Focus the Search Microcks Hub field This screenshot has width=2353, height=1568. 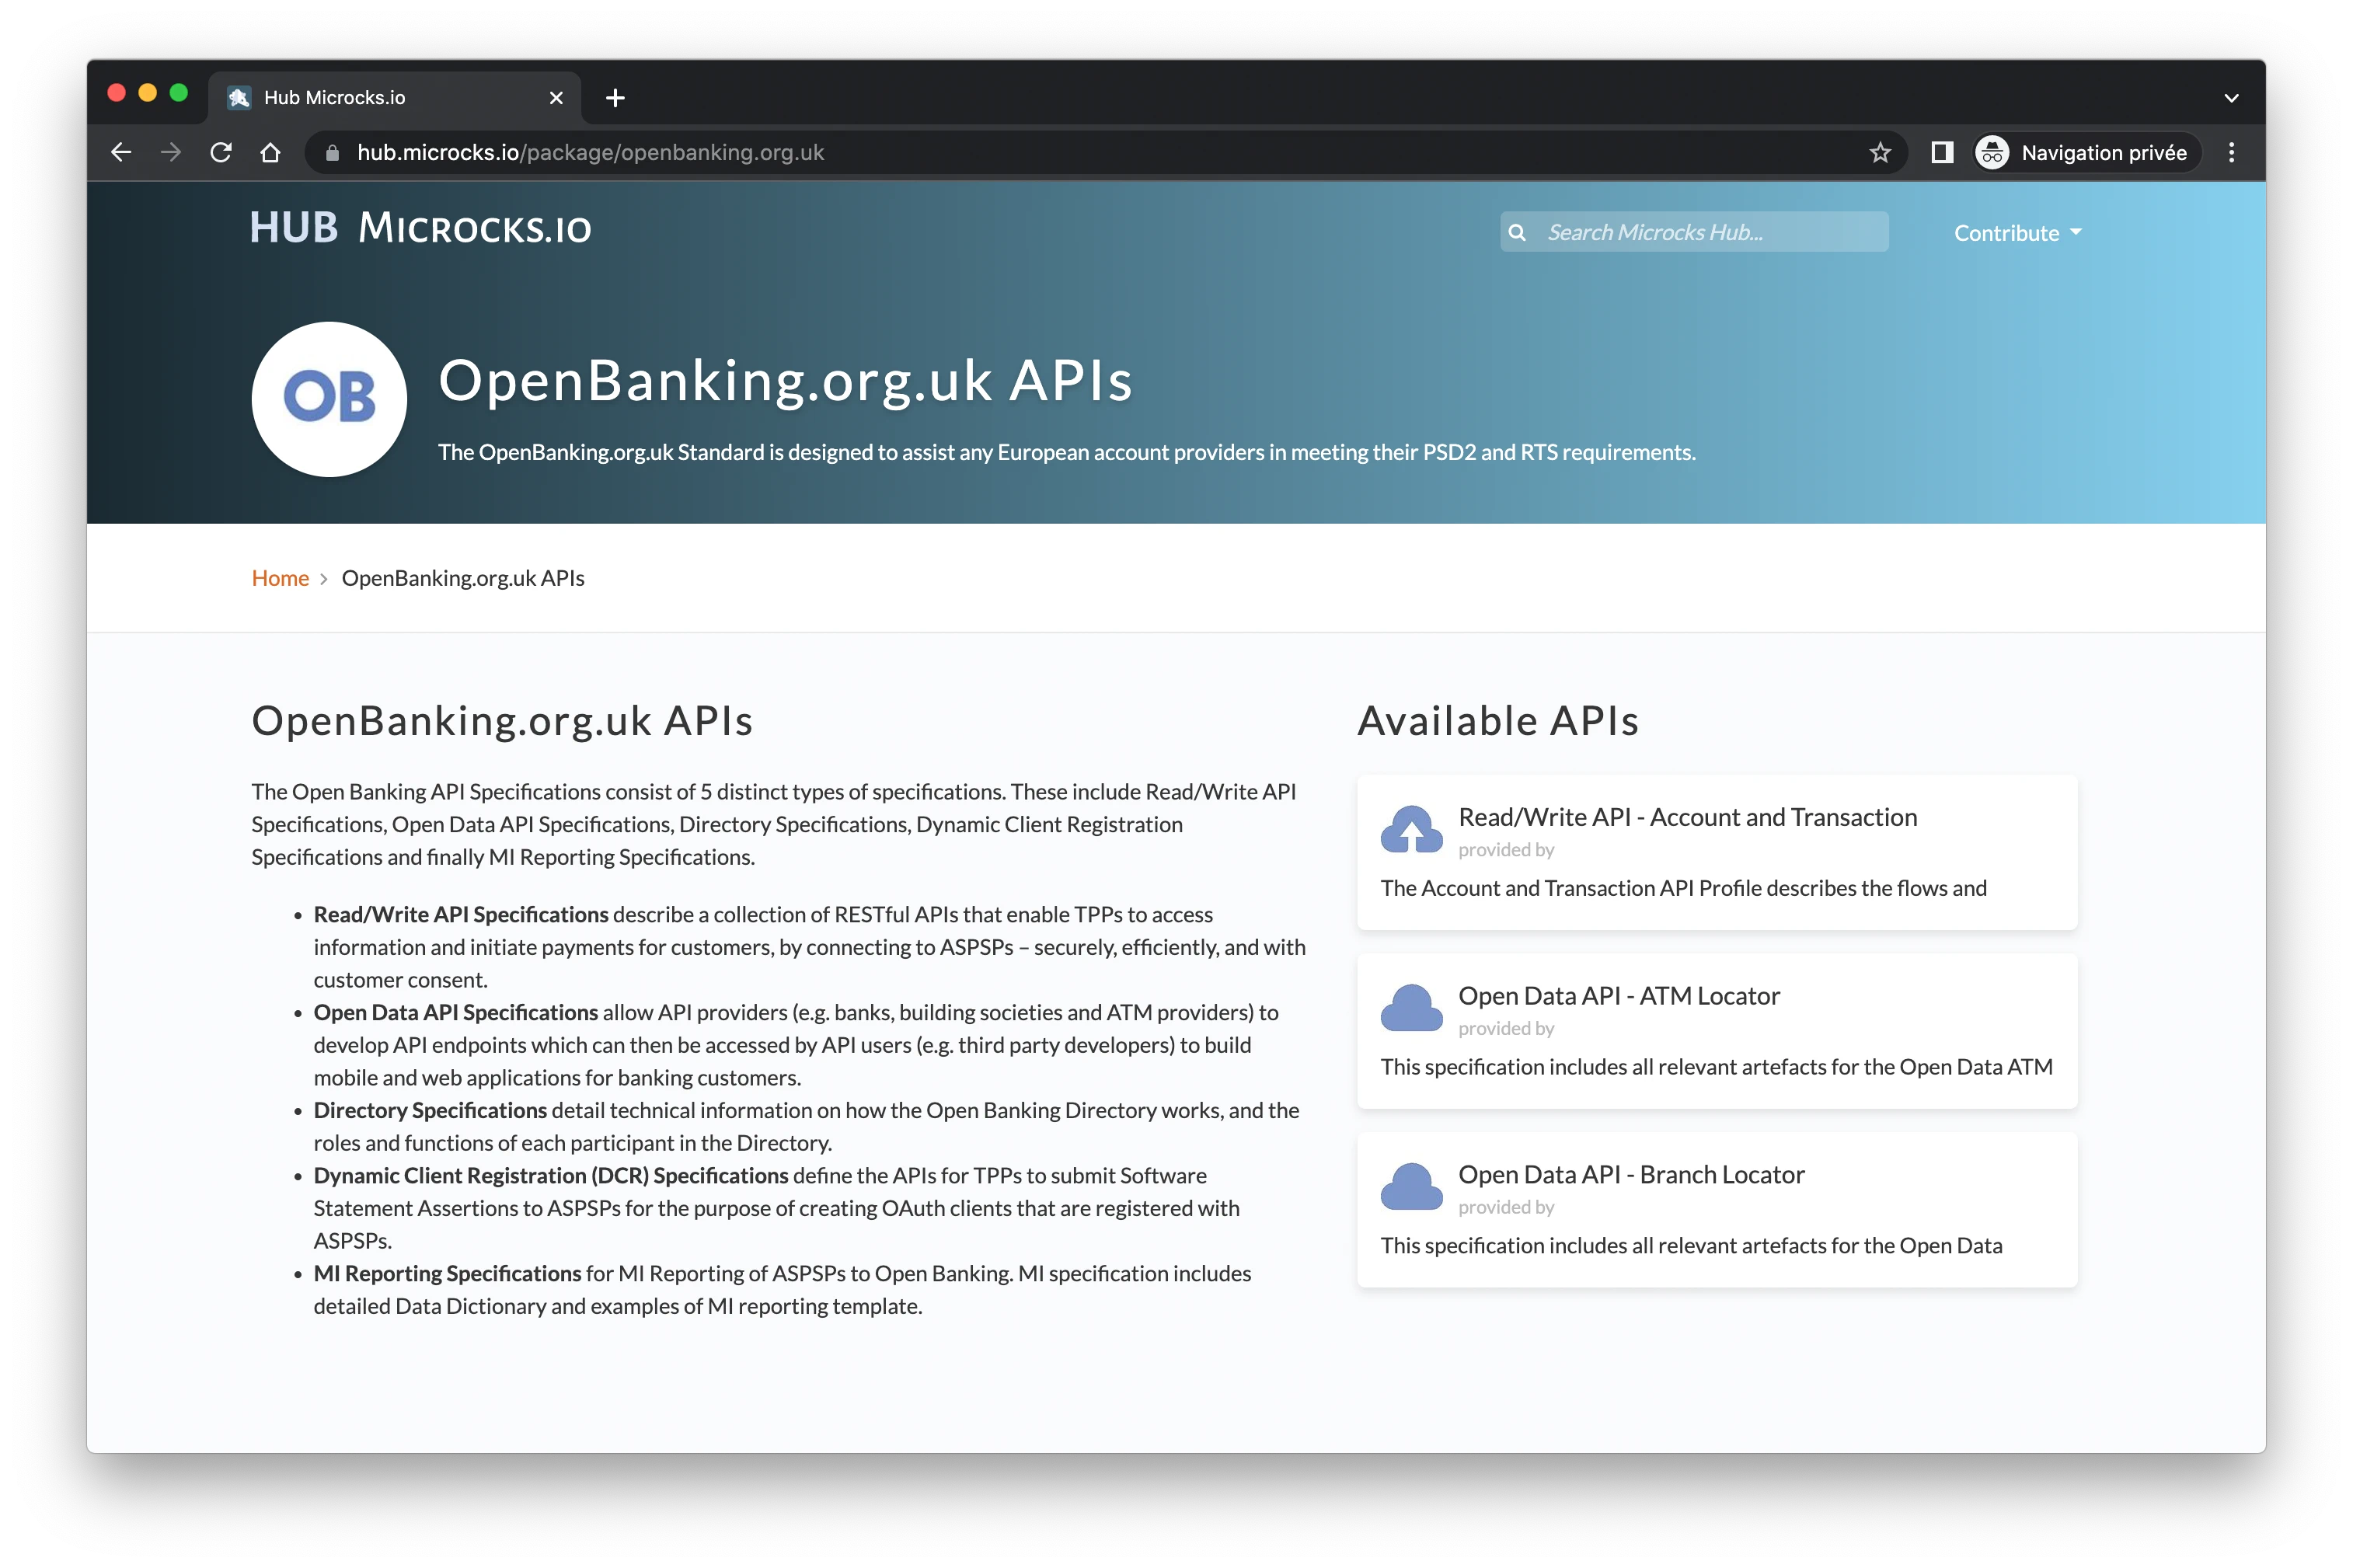tap(1710, 232)
